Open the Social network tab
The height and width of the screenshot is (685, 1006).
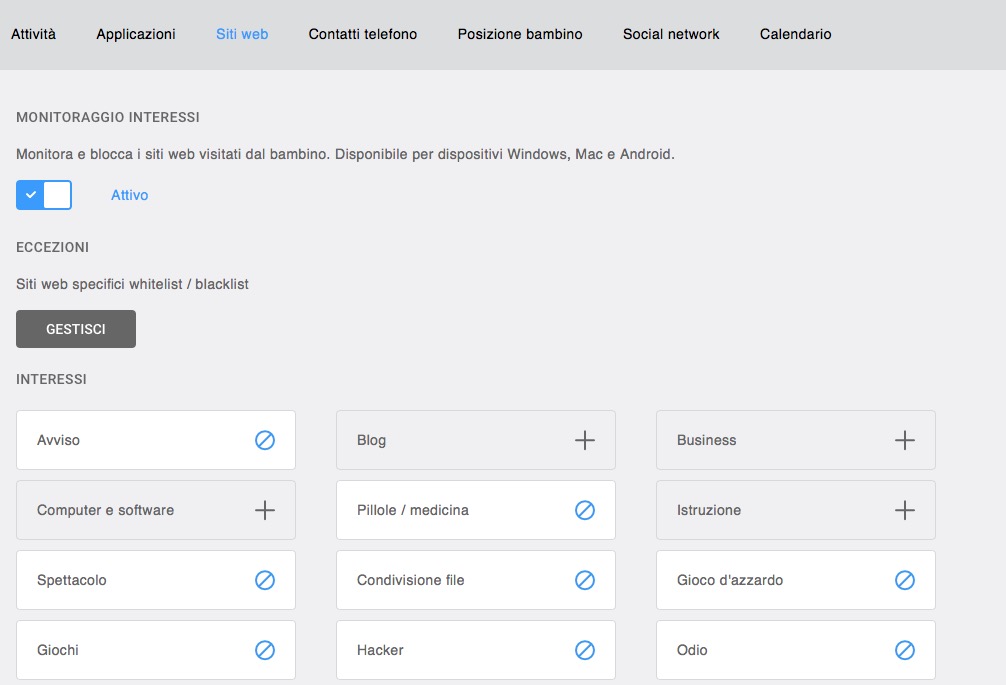coord(671,33)
